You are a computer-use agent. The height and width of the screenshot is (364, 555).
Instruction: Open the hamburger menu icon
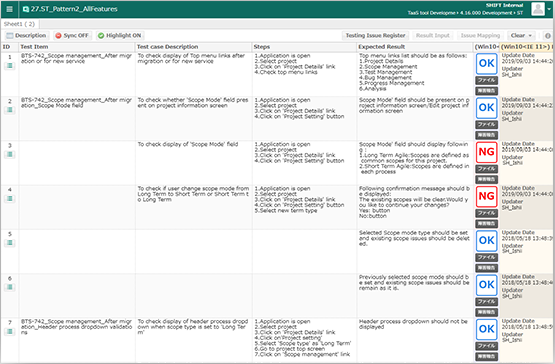click(9, 9)
